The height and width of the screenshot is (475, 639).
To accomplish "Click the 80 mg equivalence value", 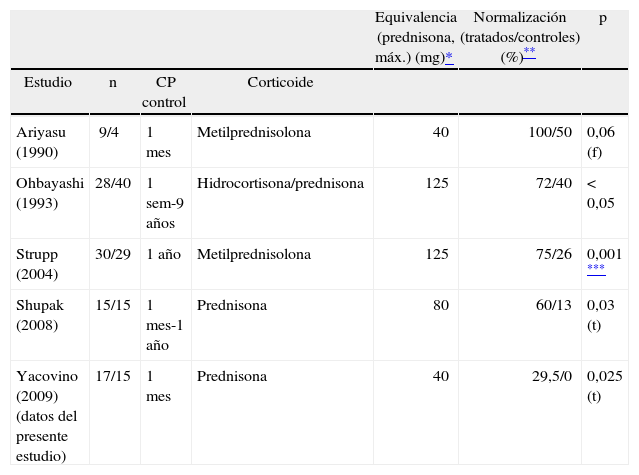I will click(x=440, y=306).
